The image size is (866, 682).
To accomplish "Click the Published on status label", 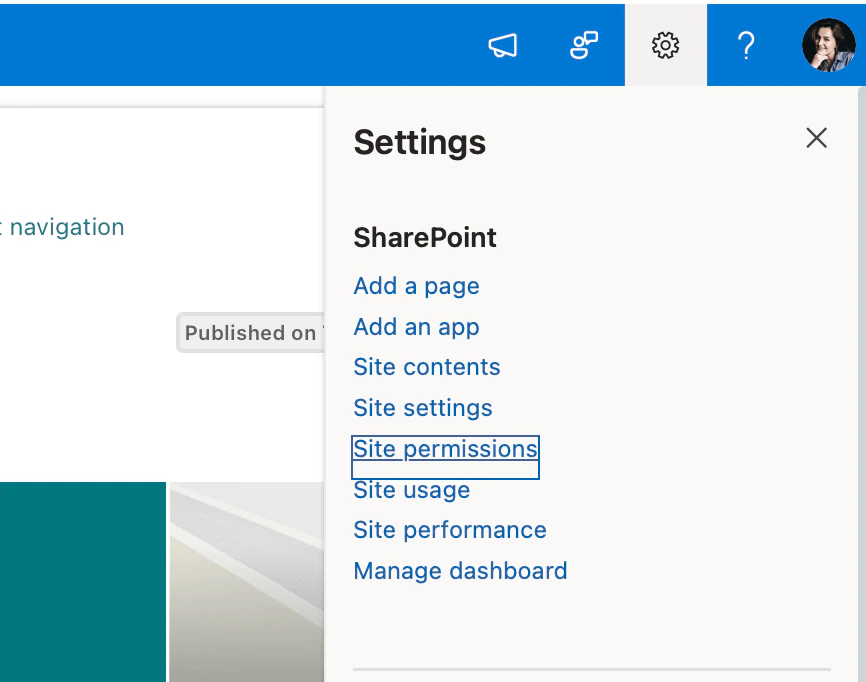I will click(x=250, y=332).
